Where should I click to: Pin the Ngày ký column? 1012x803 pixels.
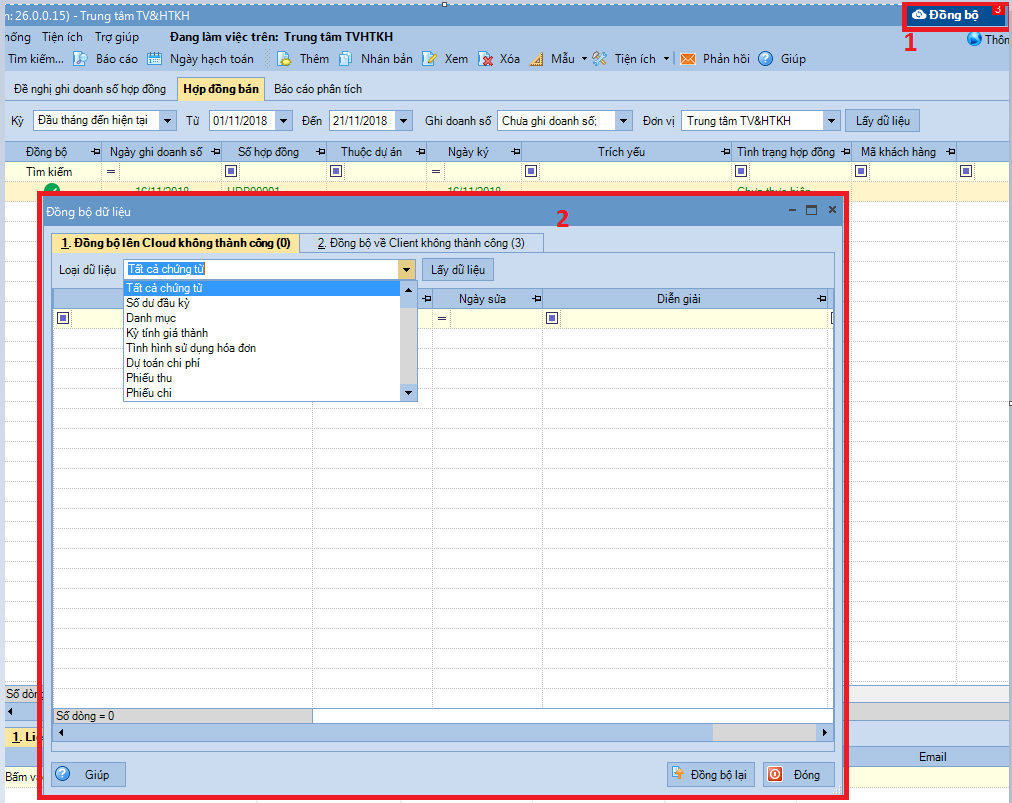click(515, 152)
